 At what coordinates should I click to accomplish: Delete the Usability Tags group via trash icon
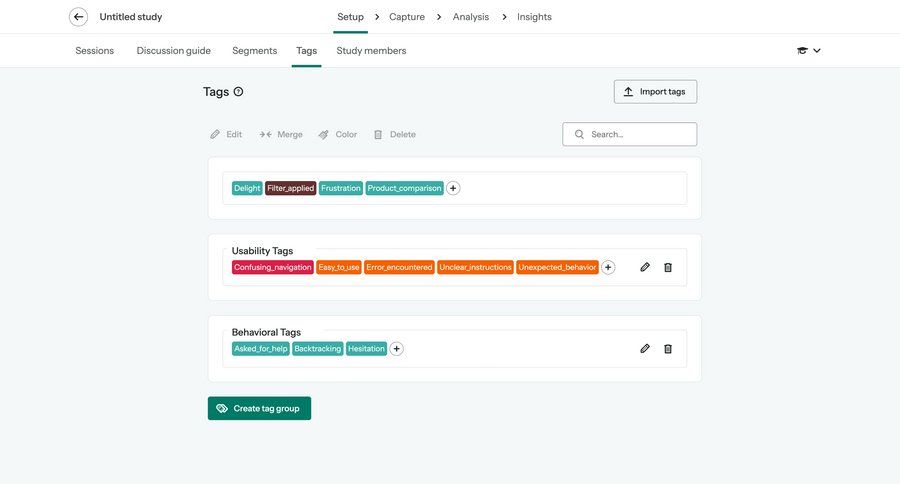click(668, 267)
